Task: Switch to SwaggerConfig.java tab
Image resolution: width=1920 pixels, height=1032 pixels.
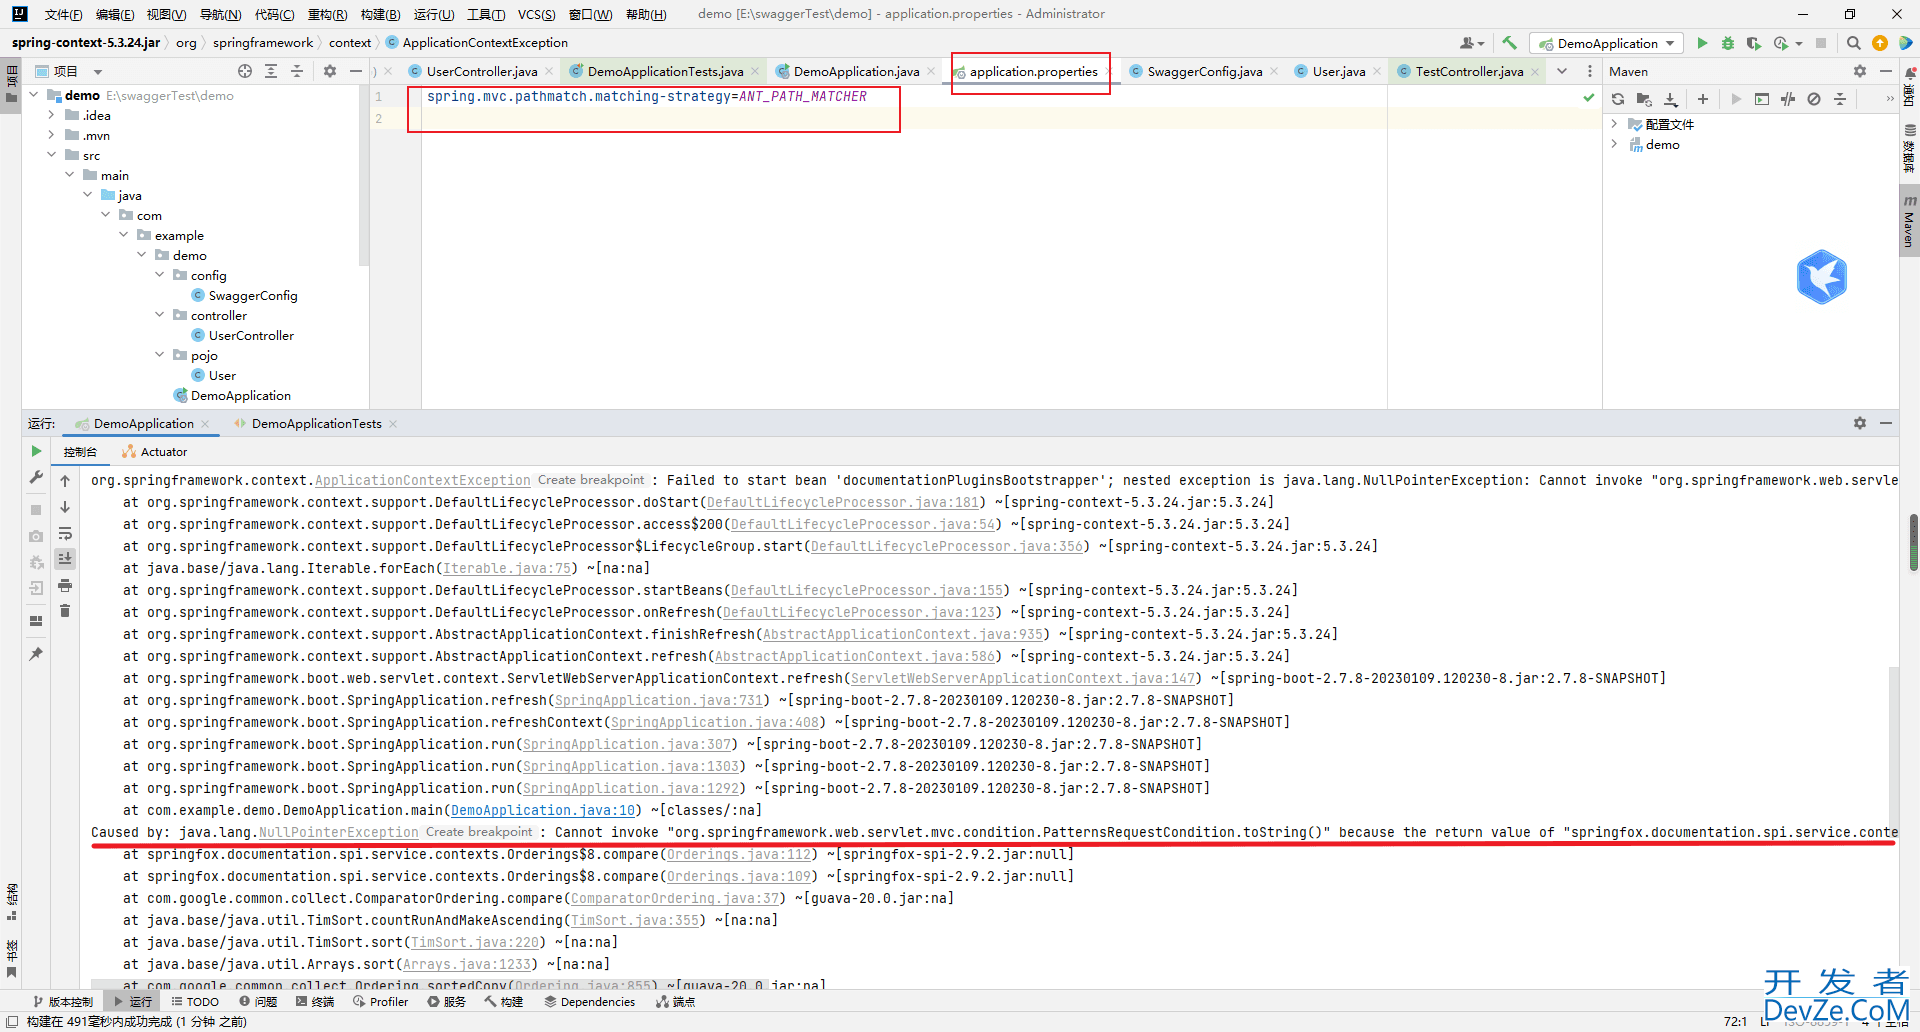Action: click(x=1204, y=71)
